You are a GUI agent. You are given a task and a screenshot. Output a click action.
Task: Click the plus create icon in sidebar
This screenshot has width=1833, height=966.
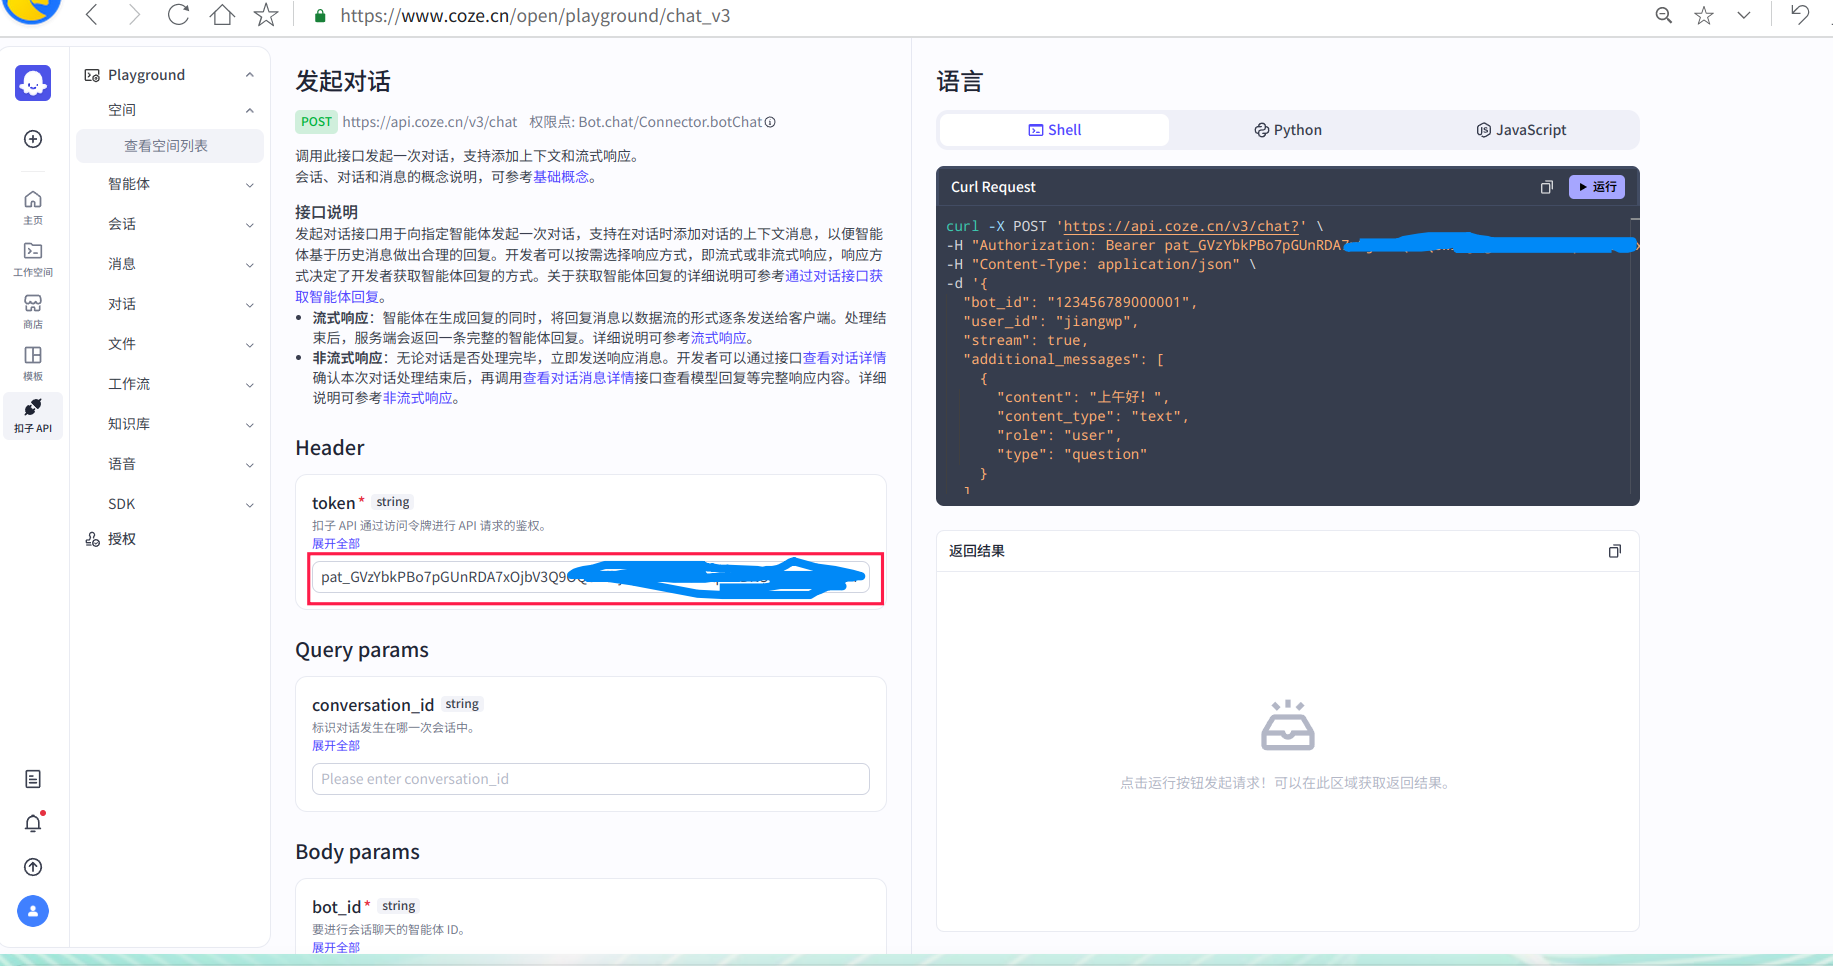tap(33, 139)
